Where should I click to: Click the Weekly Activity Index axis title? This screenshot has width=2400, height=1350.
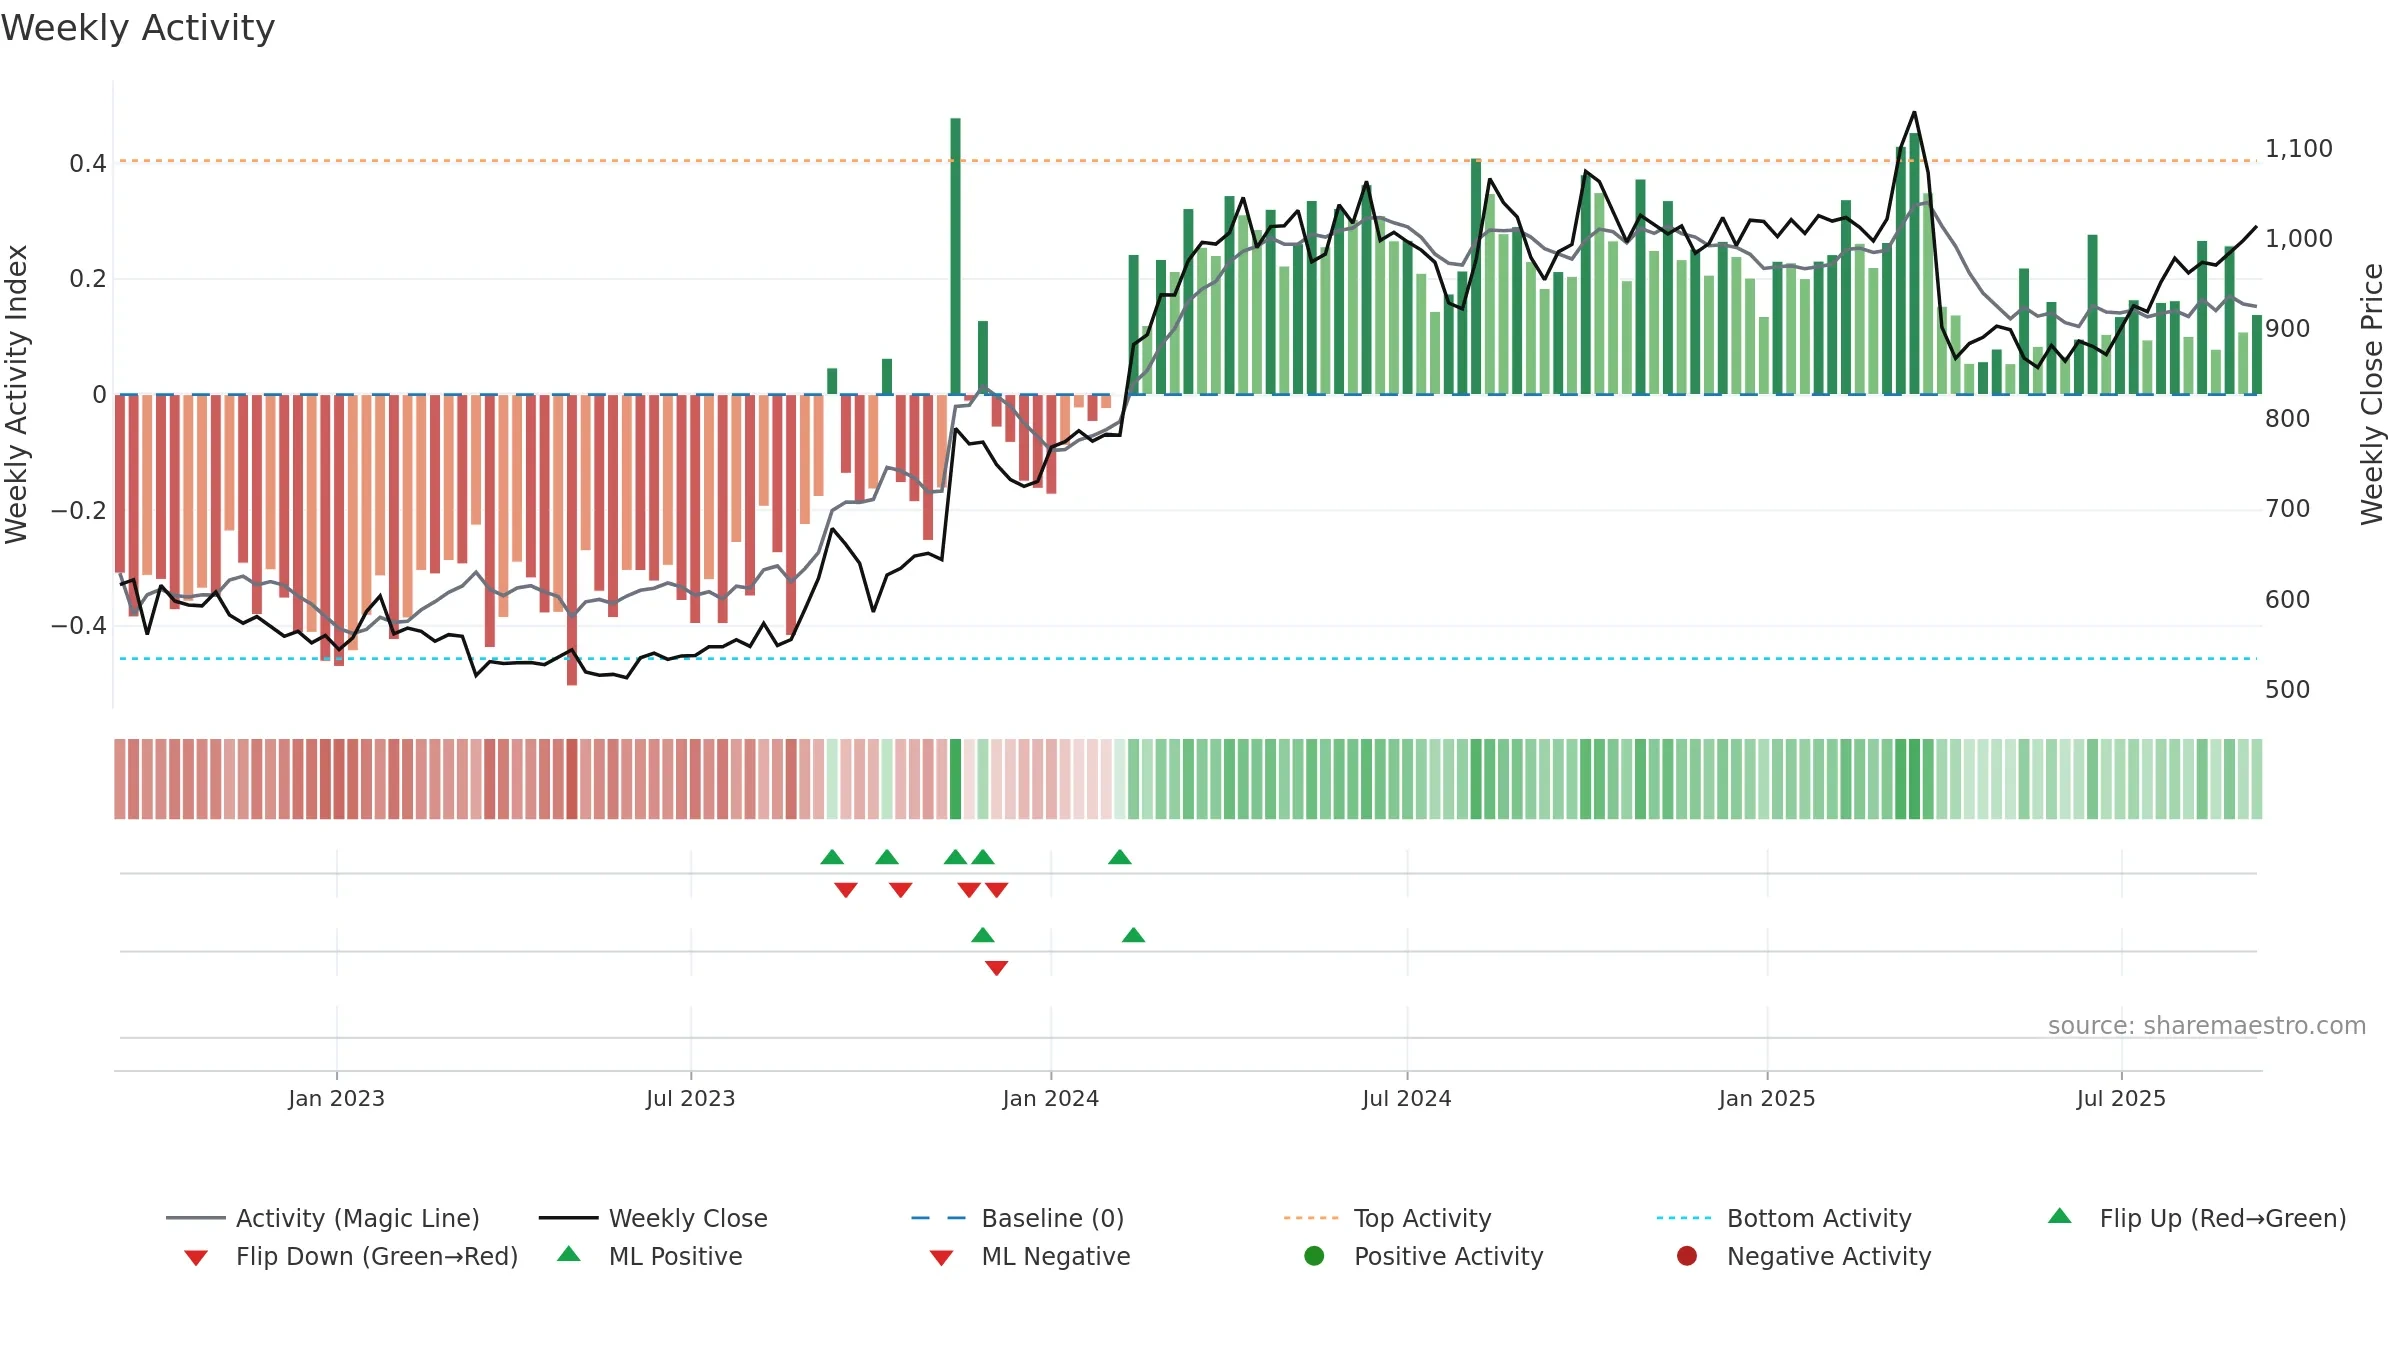(x=17, y=394)
